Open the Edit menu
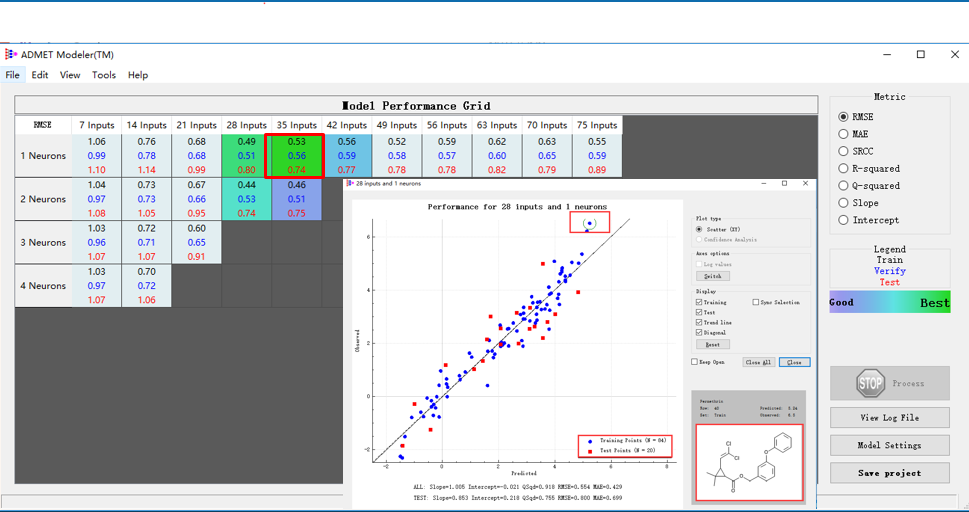969x512 pixels. point(40,75)
